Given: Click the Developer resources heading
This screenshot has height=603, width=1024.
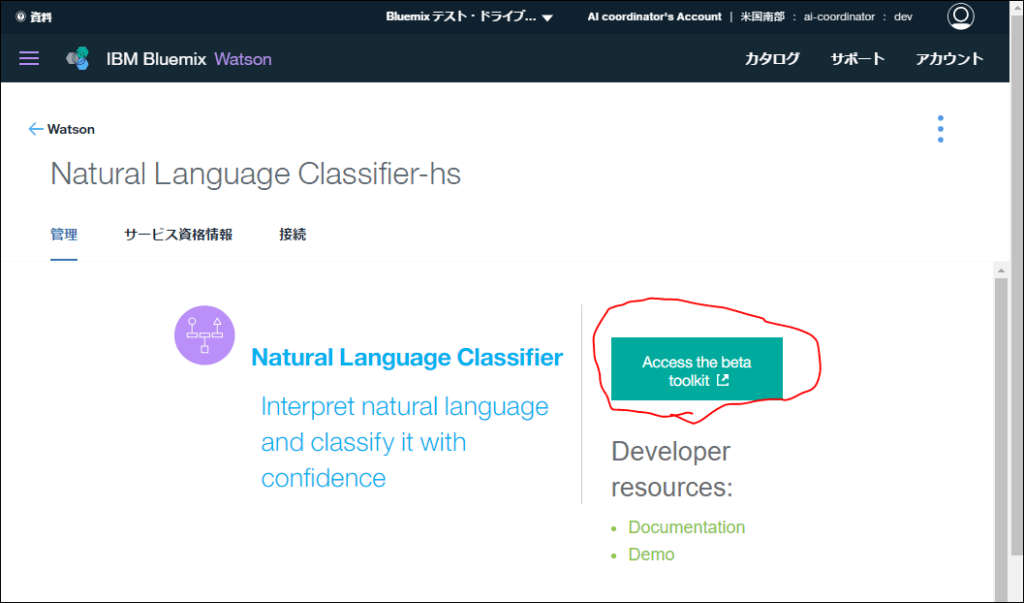Looking at the screenshot, I should coord(671,469).
